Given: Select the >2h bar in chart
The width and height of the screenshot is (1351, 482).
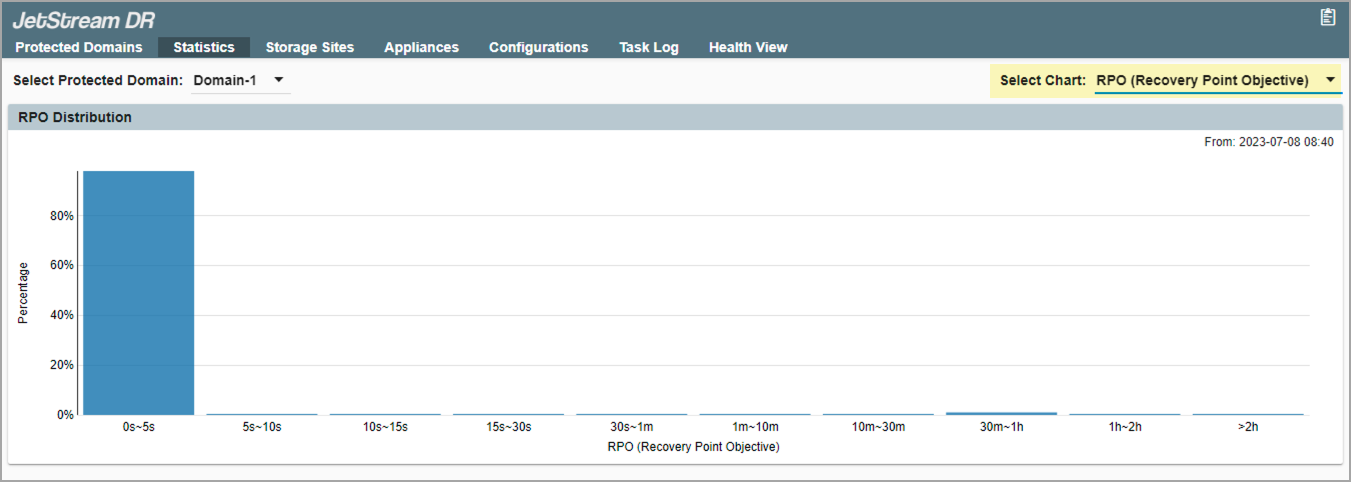Looking at the screenshot, I should 1247,414.
